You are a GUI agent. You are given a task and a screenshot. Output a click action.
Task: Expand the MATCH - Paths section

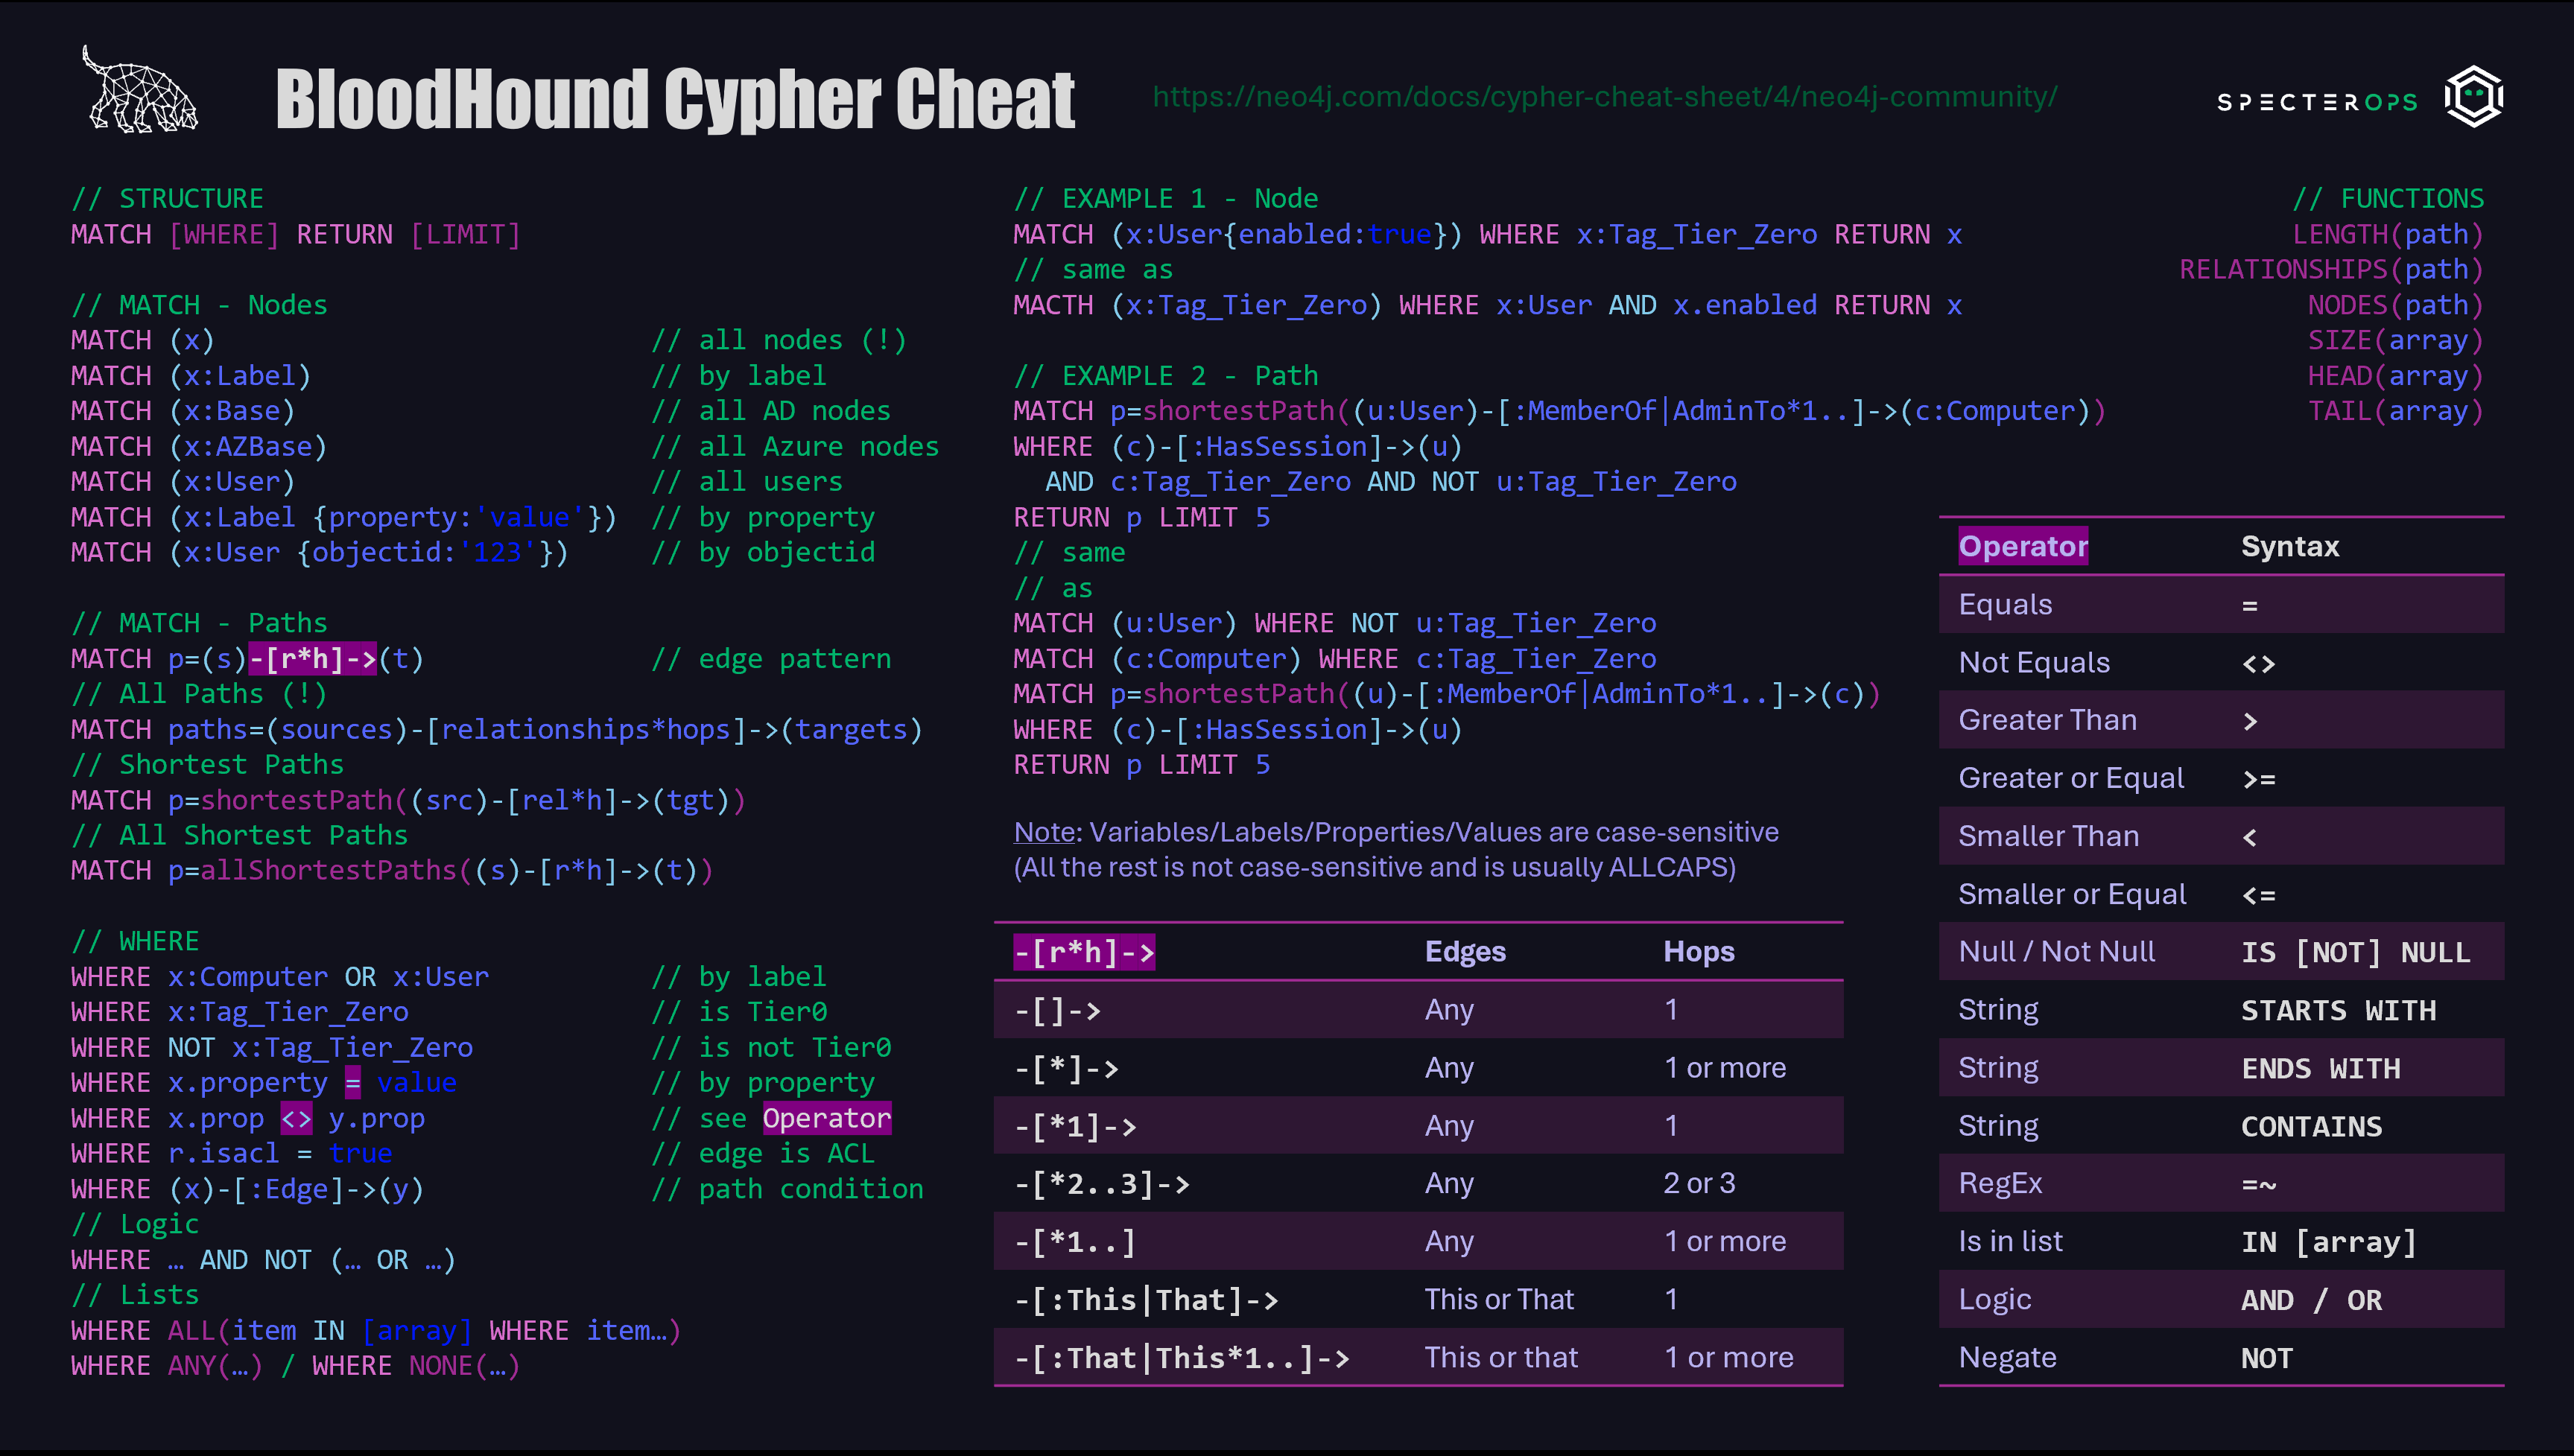198,622
